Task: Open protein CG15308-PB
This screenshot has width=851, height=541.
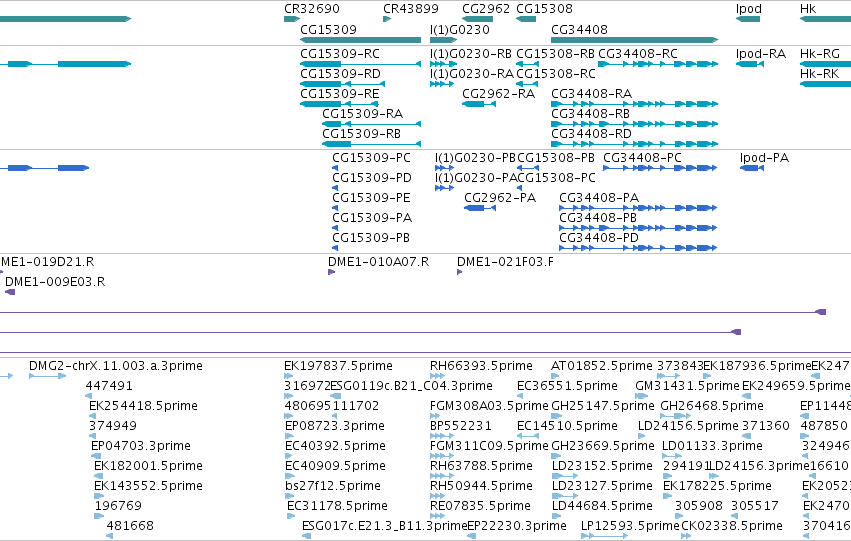Action: tap(528, 168)
